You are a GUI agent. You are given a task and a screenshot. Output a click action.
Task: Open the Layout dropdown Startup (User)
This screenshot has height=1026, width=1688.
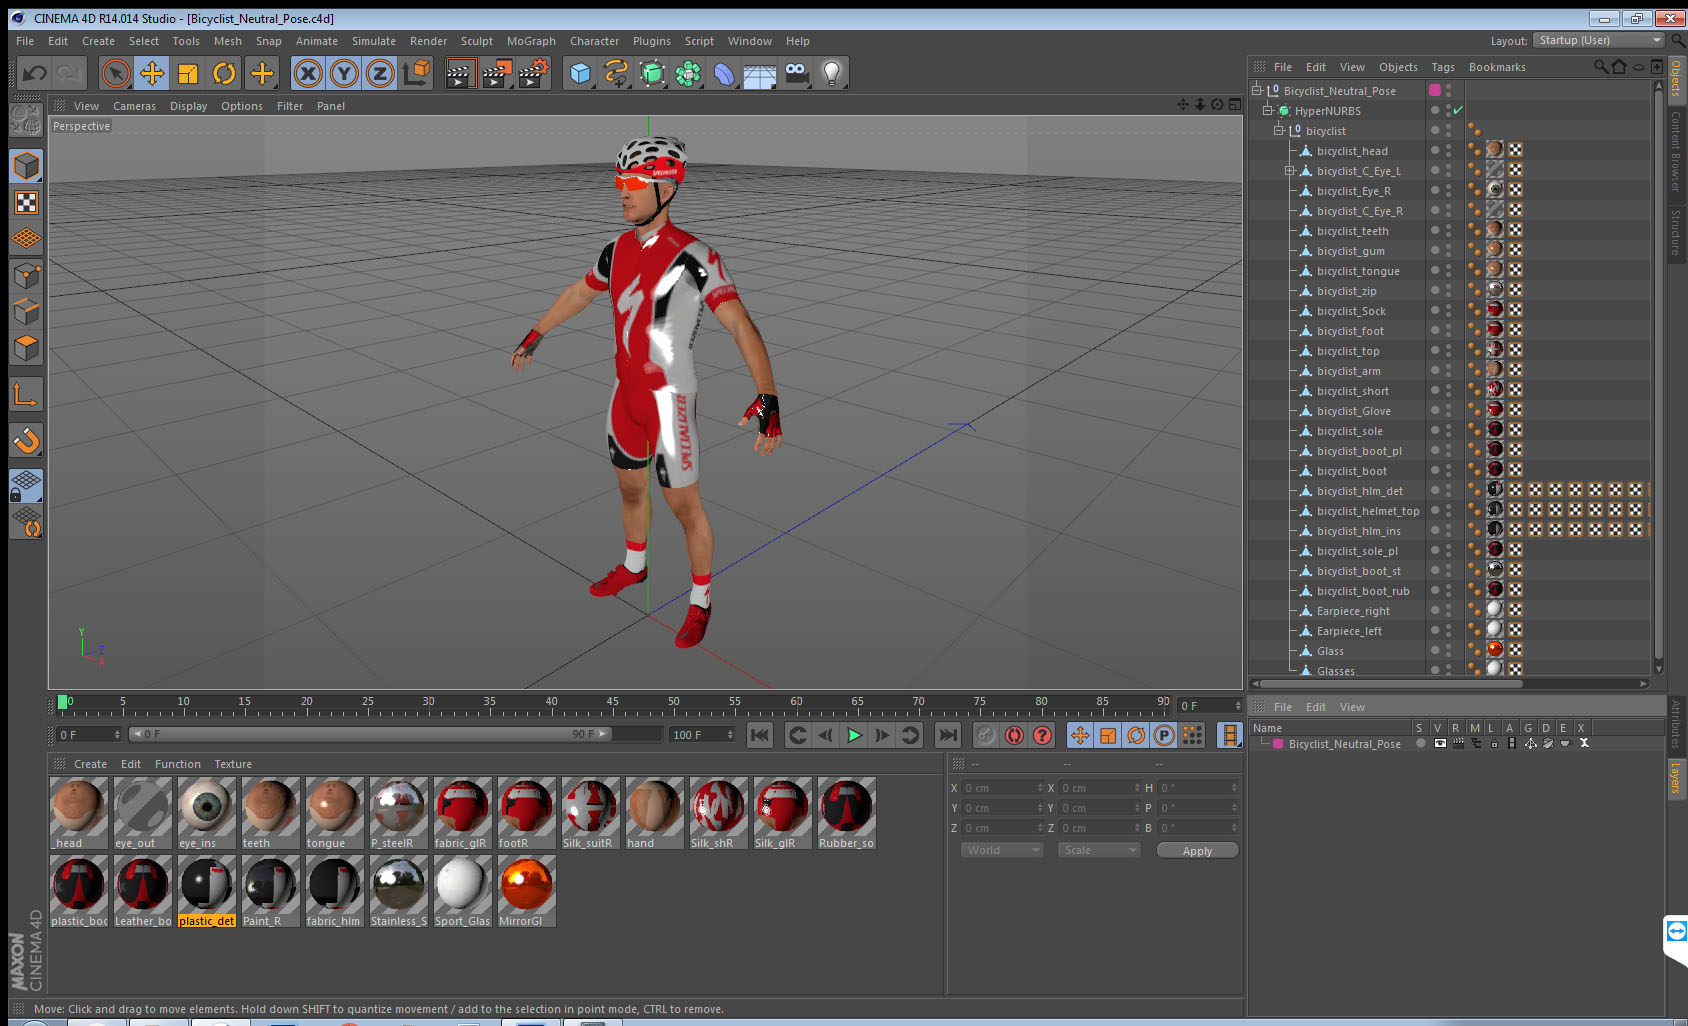(x=1599, y=40)
